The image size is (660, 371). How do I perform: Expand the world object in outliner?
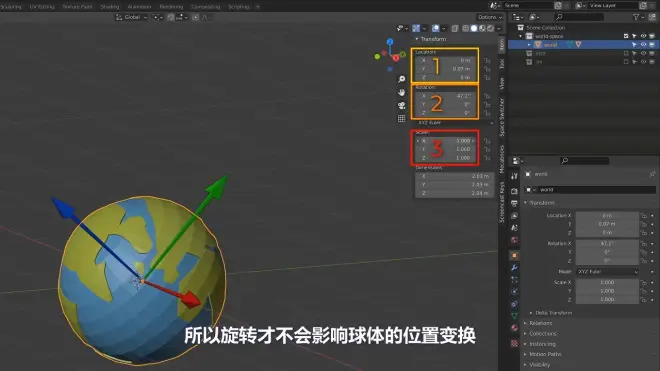click(x=529, y=45)
